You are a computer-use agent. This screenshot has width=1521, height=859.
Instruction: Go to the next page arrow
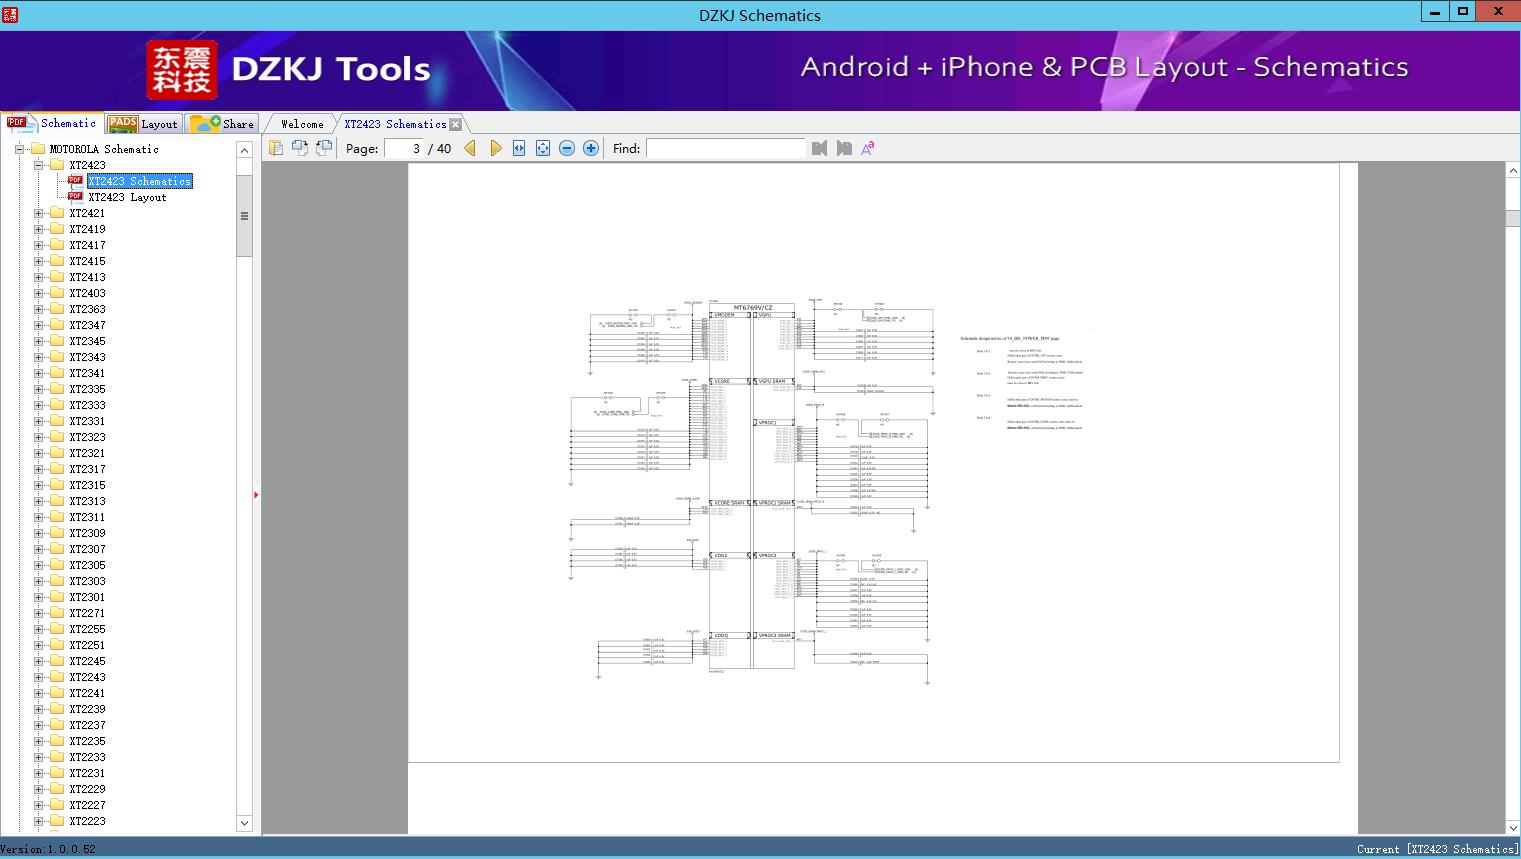pyautogui.click(x=495, y=148)
